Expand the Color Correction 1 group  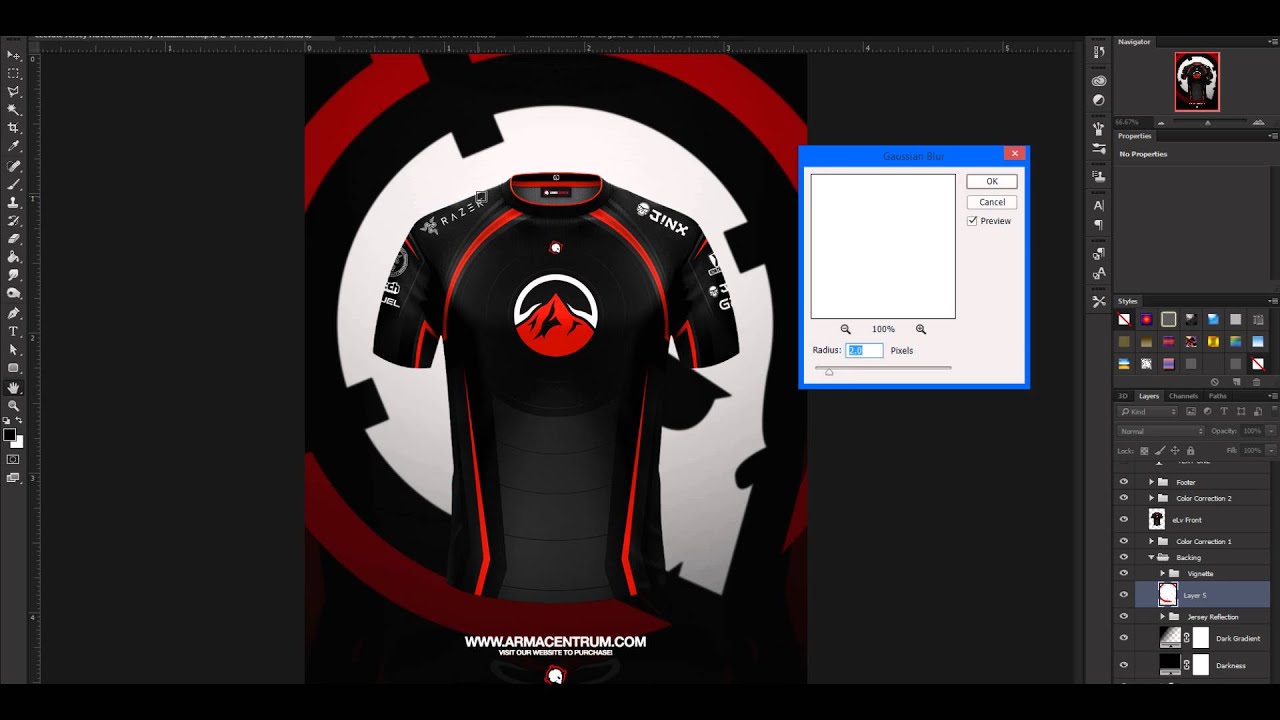pyautogui.click(x=1151, y=541)
